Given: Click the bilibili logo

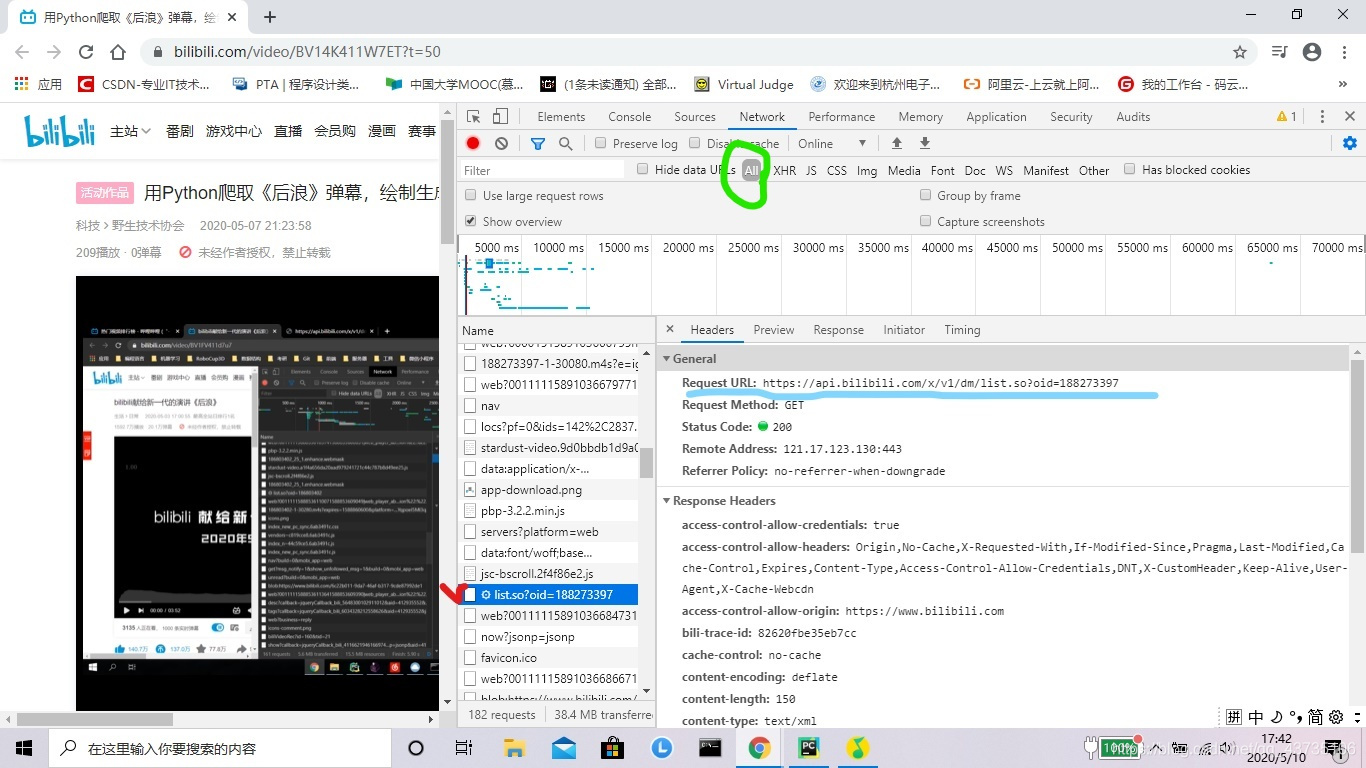Looking at the screenshot, I should 58,130.
